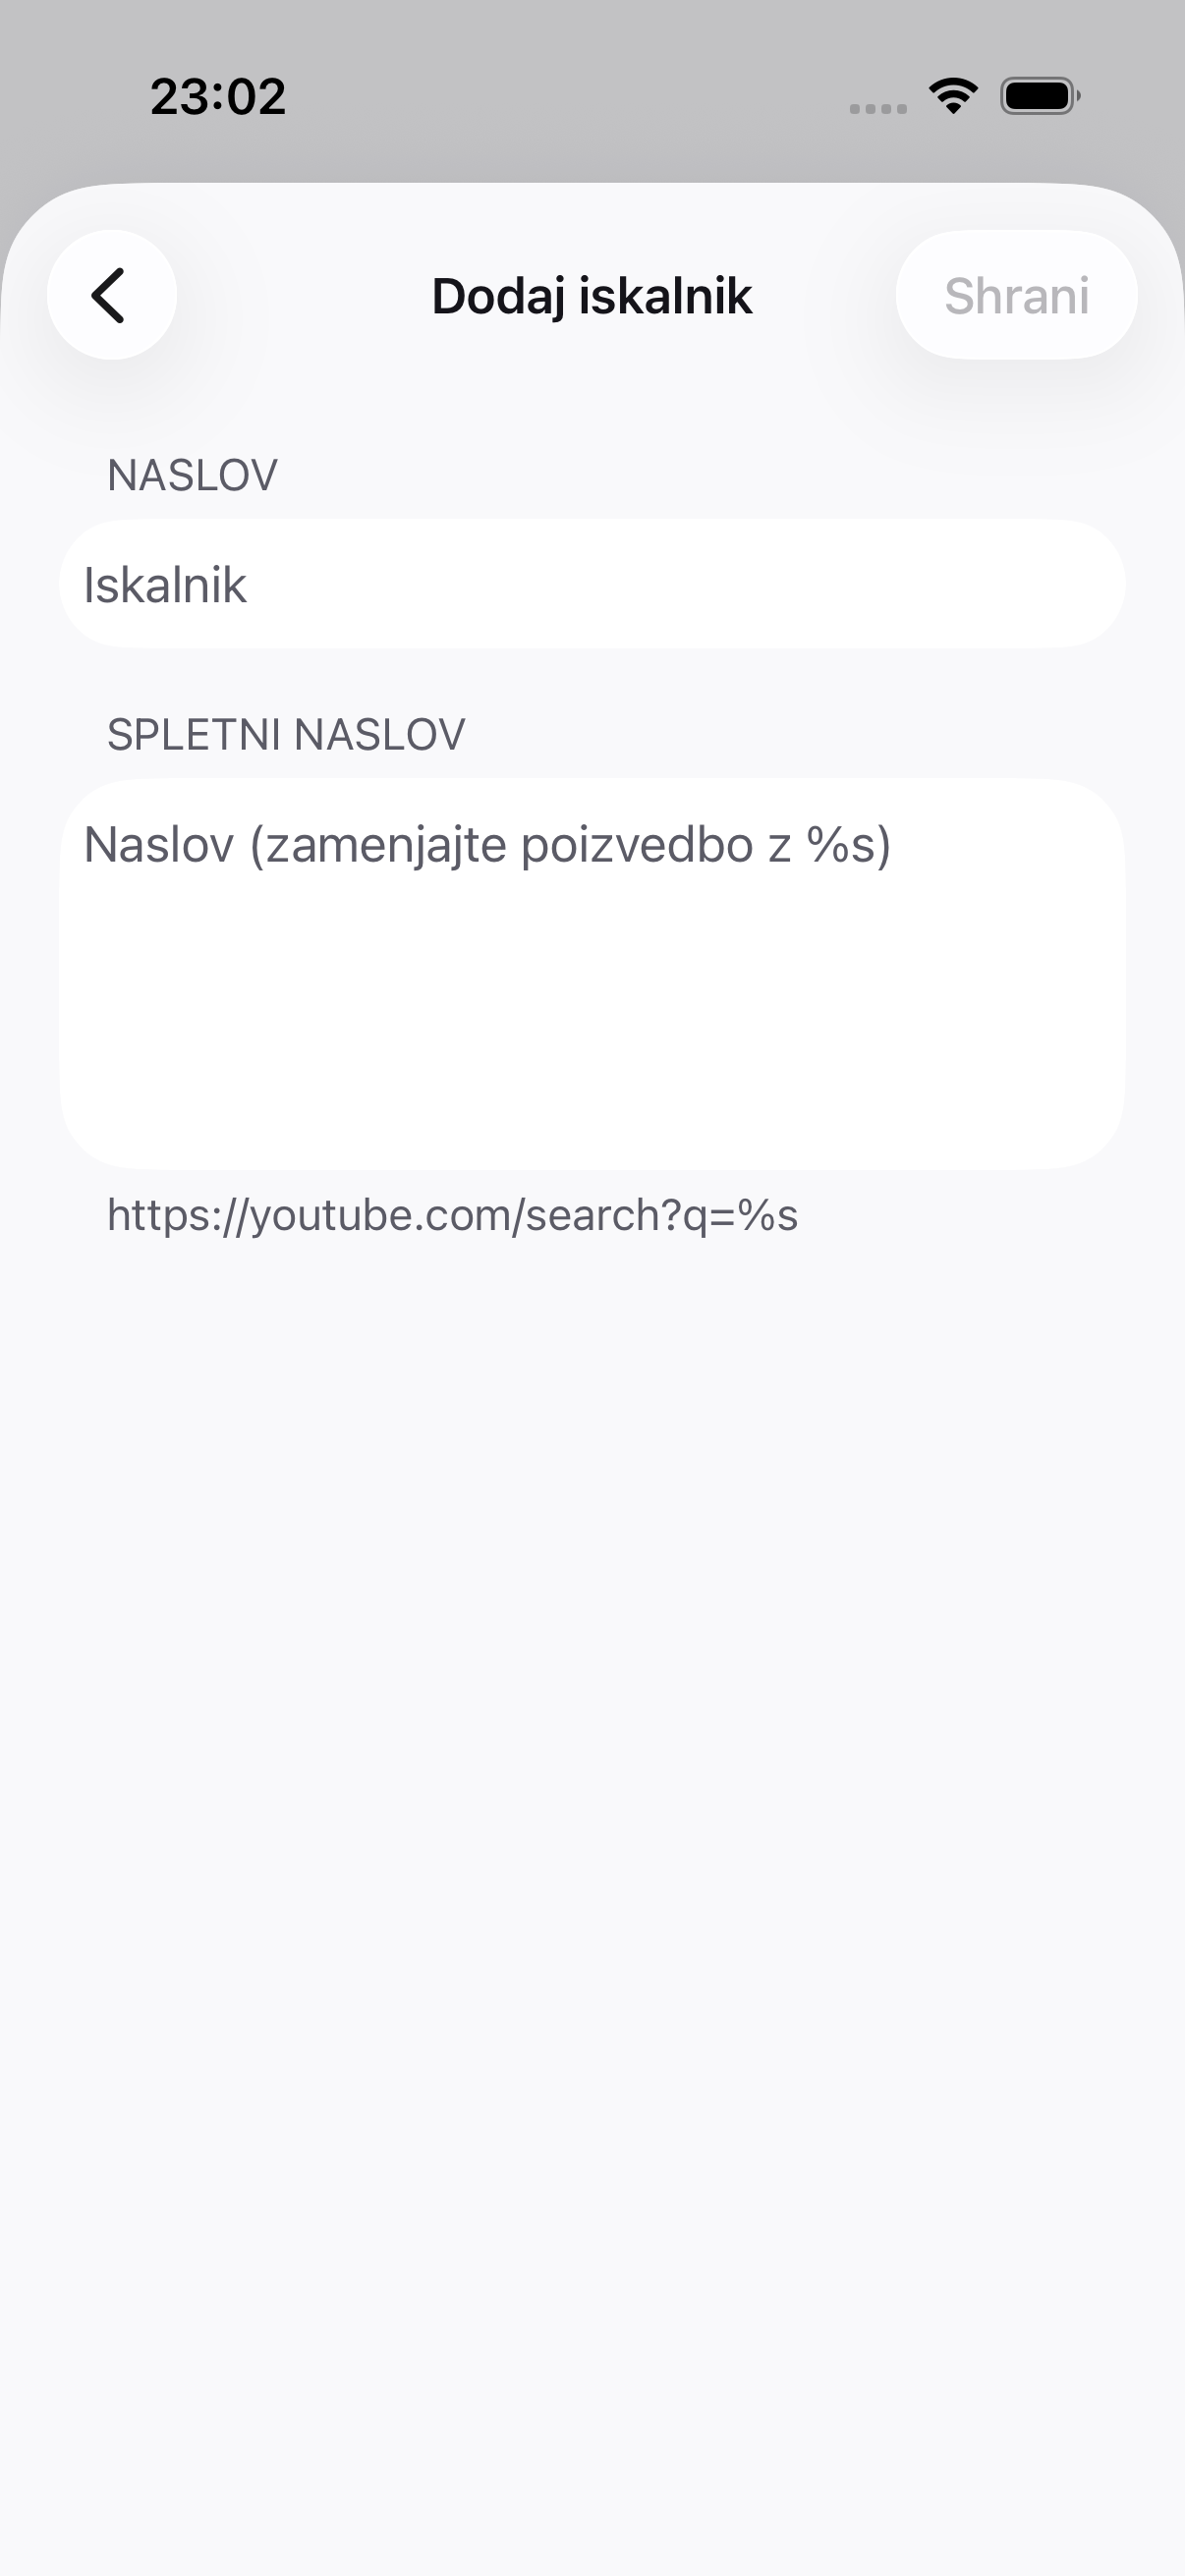
Task: Tap the SPLETNI NASLOV section label
Action: click(x=286, y=735)
